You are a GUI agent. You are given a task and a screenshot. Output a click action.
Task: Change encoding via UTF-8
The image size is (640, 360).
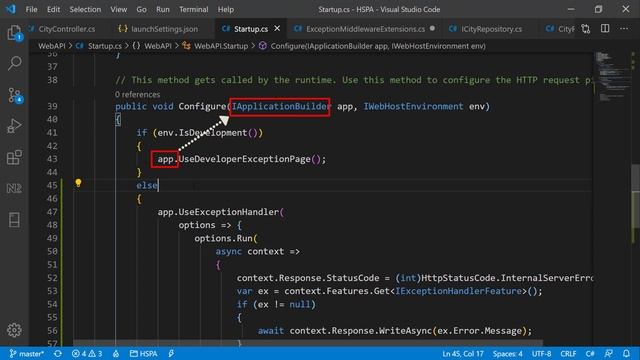[x=541, y=353]
